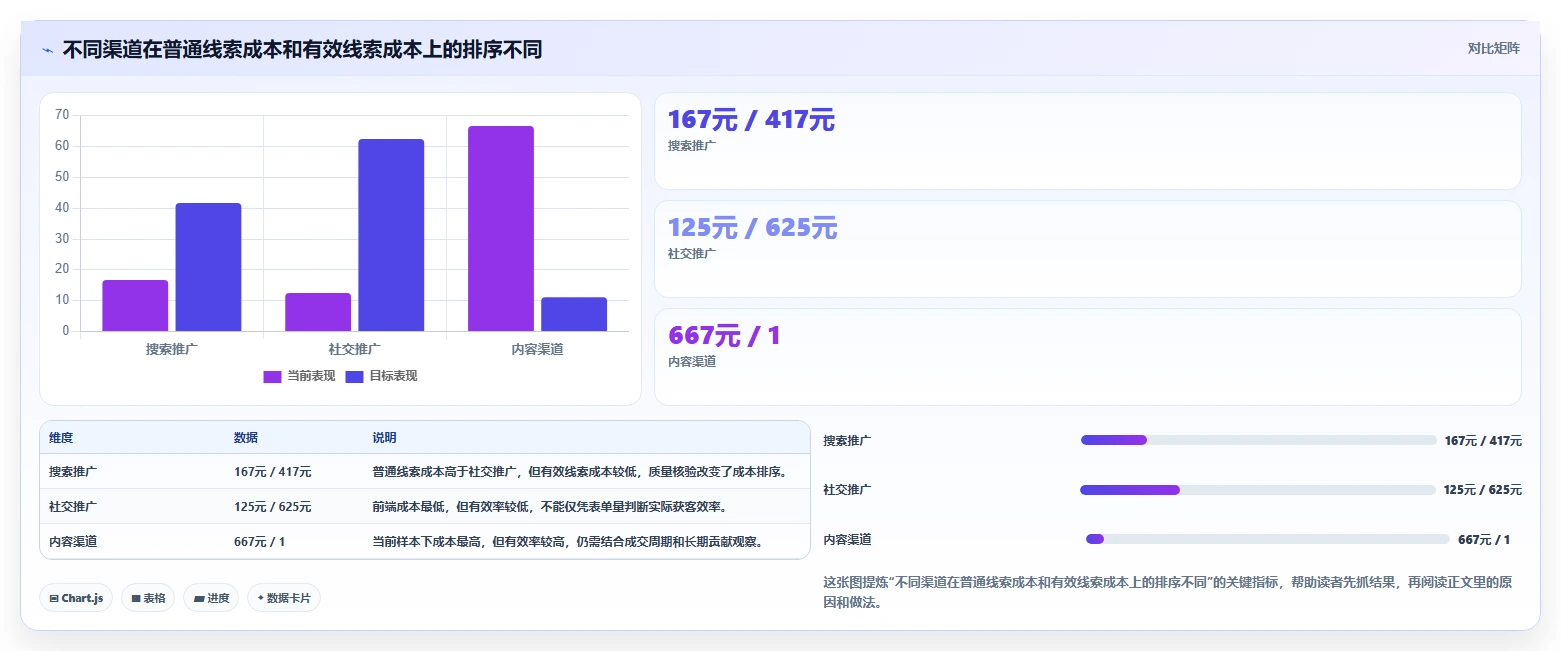The image size is (1561, 651).
Task: Click the header title 不同渠道在普通线索成本…排序不同
Action: 302,49
